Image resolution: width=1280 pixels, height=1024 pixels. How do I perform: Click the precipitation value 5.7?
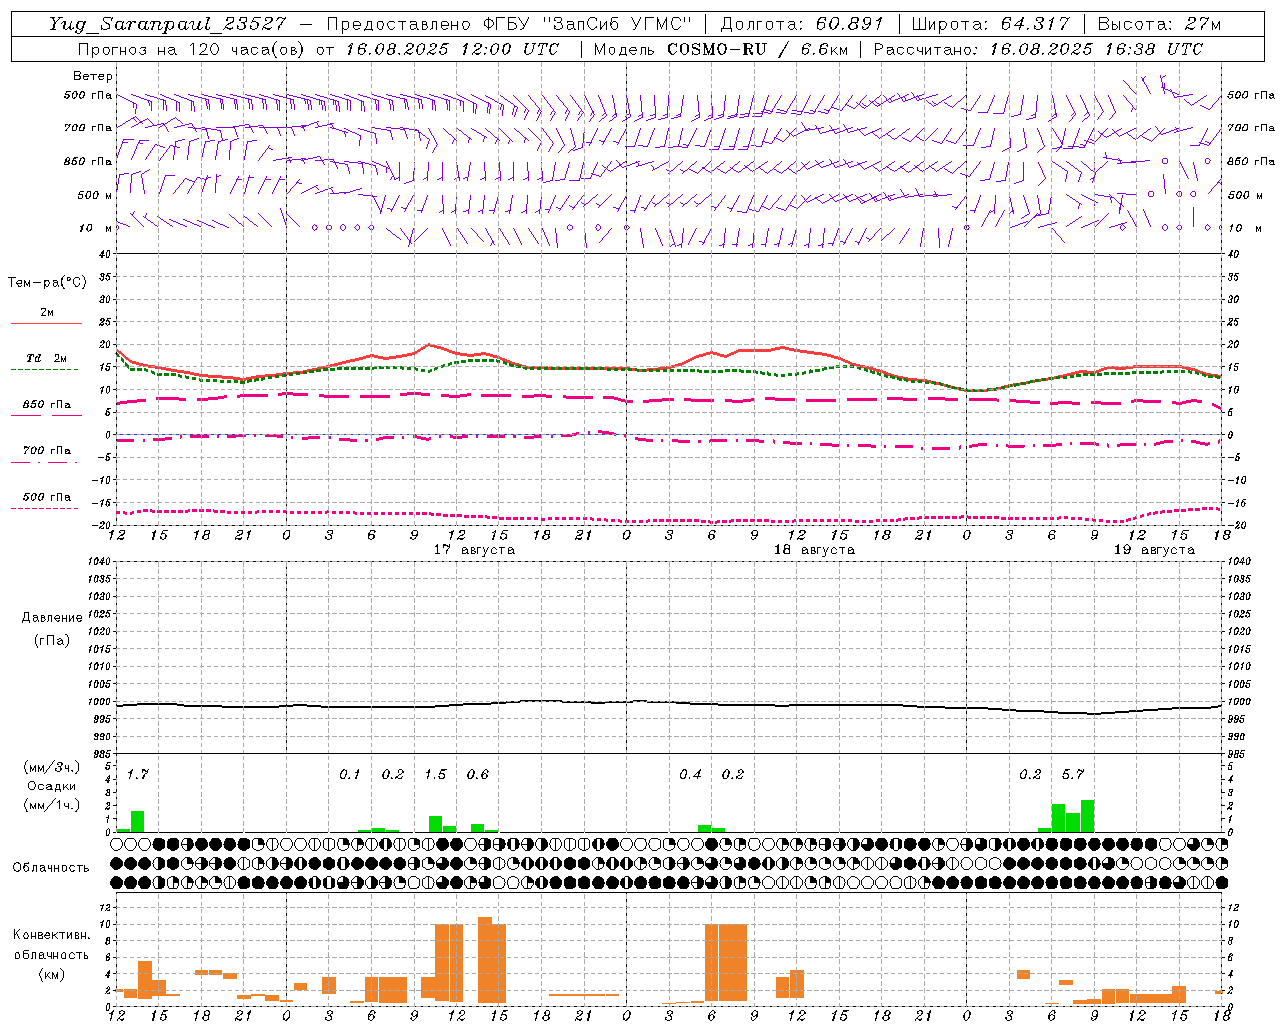click(x=1073, y=774)
